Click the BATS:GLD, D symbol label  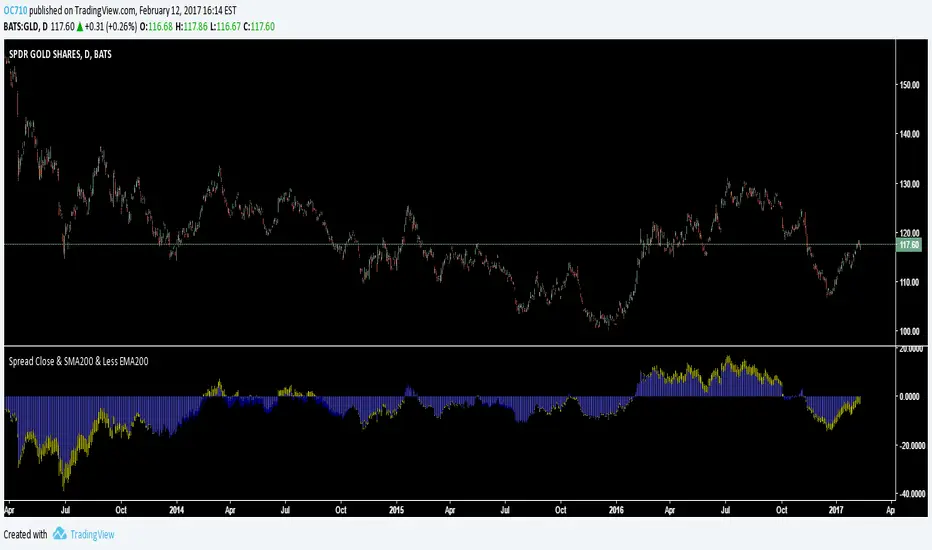pos(26,27)
